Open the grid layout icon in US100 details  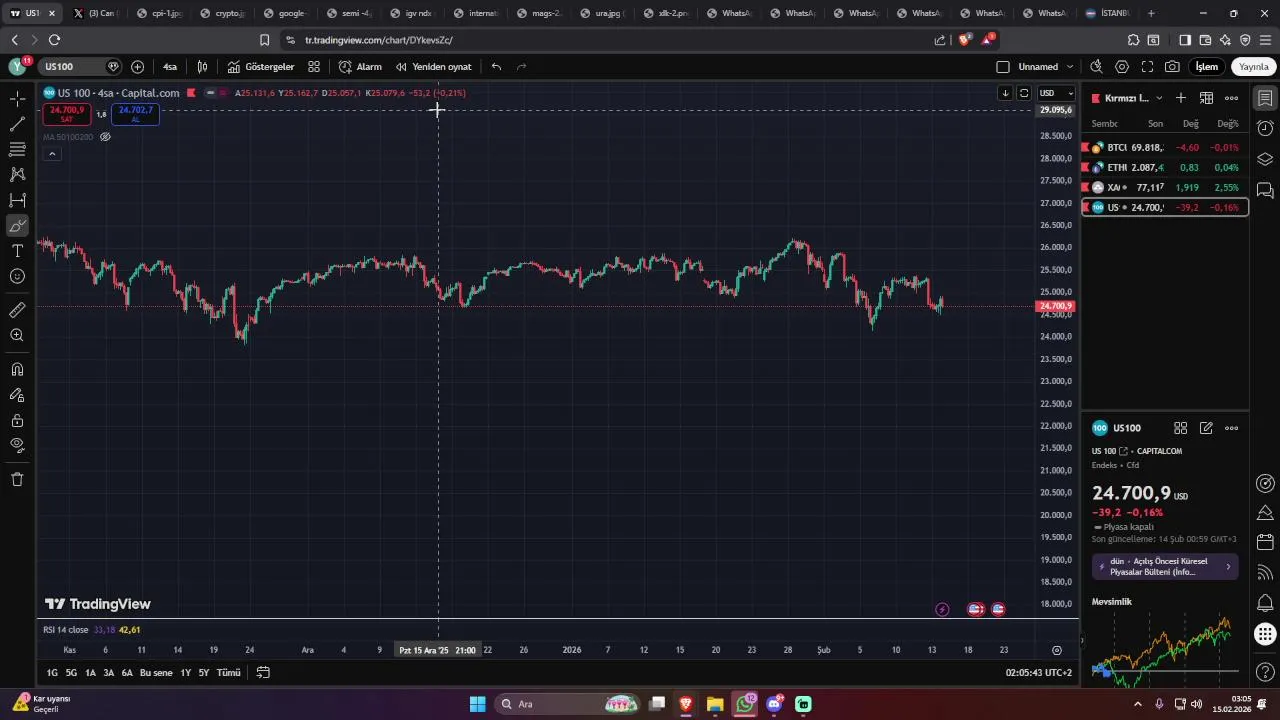point(1180,428)
